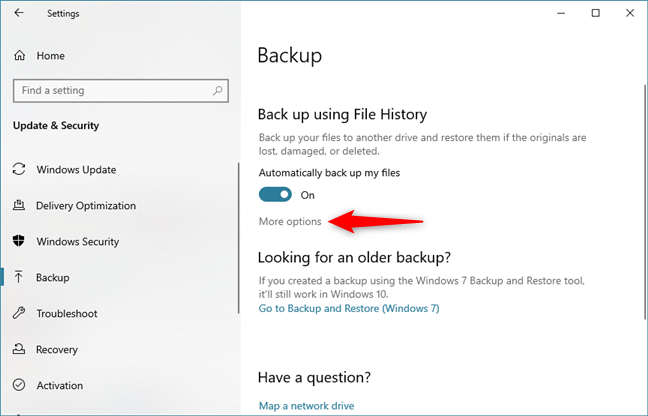Click the 'Backup' page title

pos(290,56)
